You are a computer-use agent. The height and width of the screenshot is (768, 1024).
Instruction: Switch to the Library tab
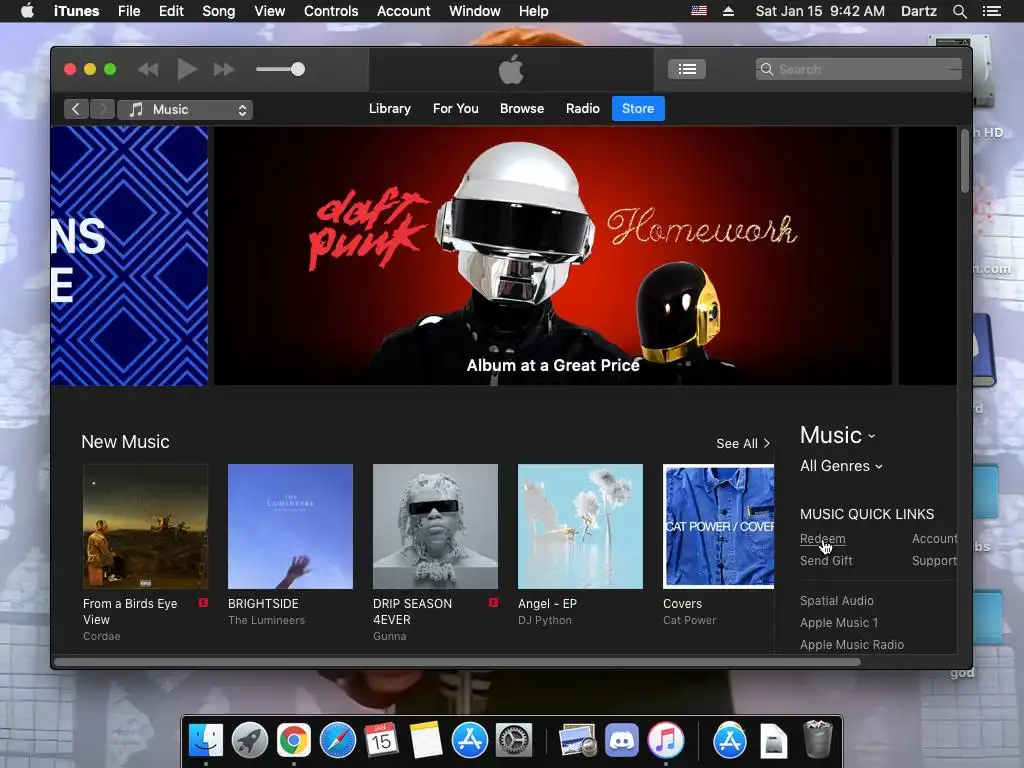coord(389,108)
